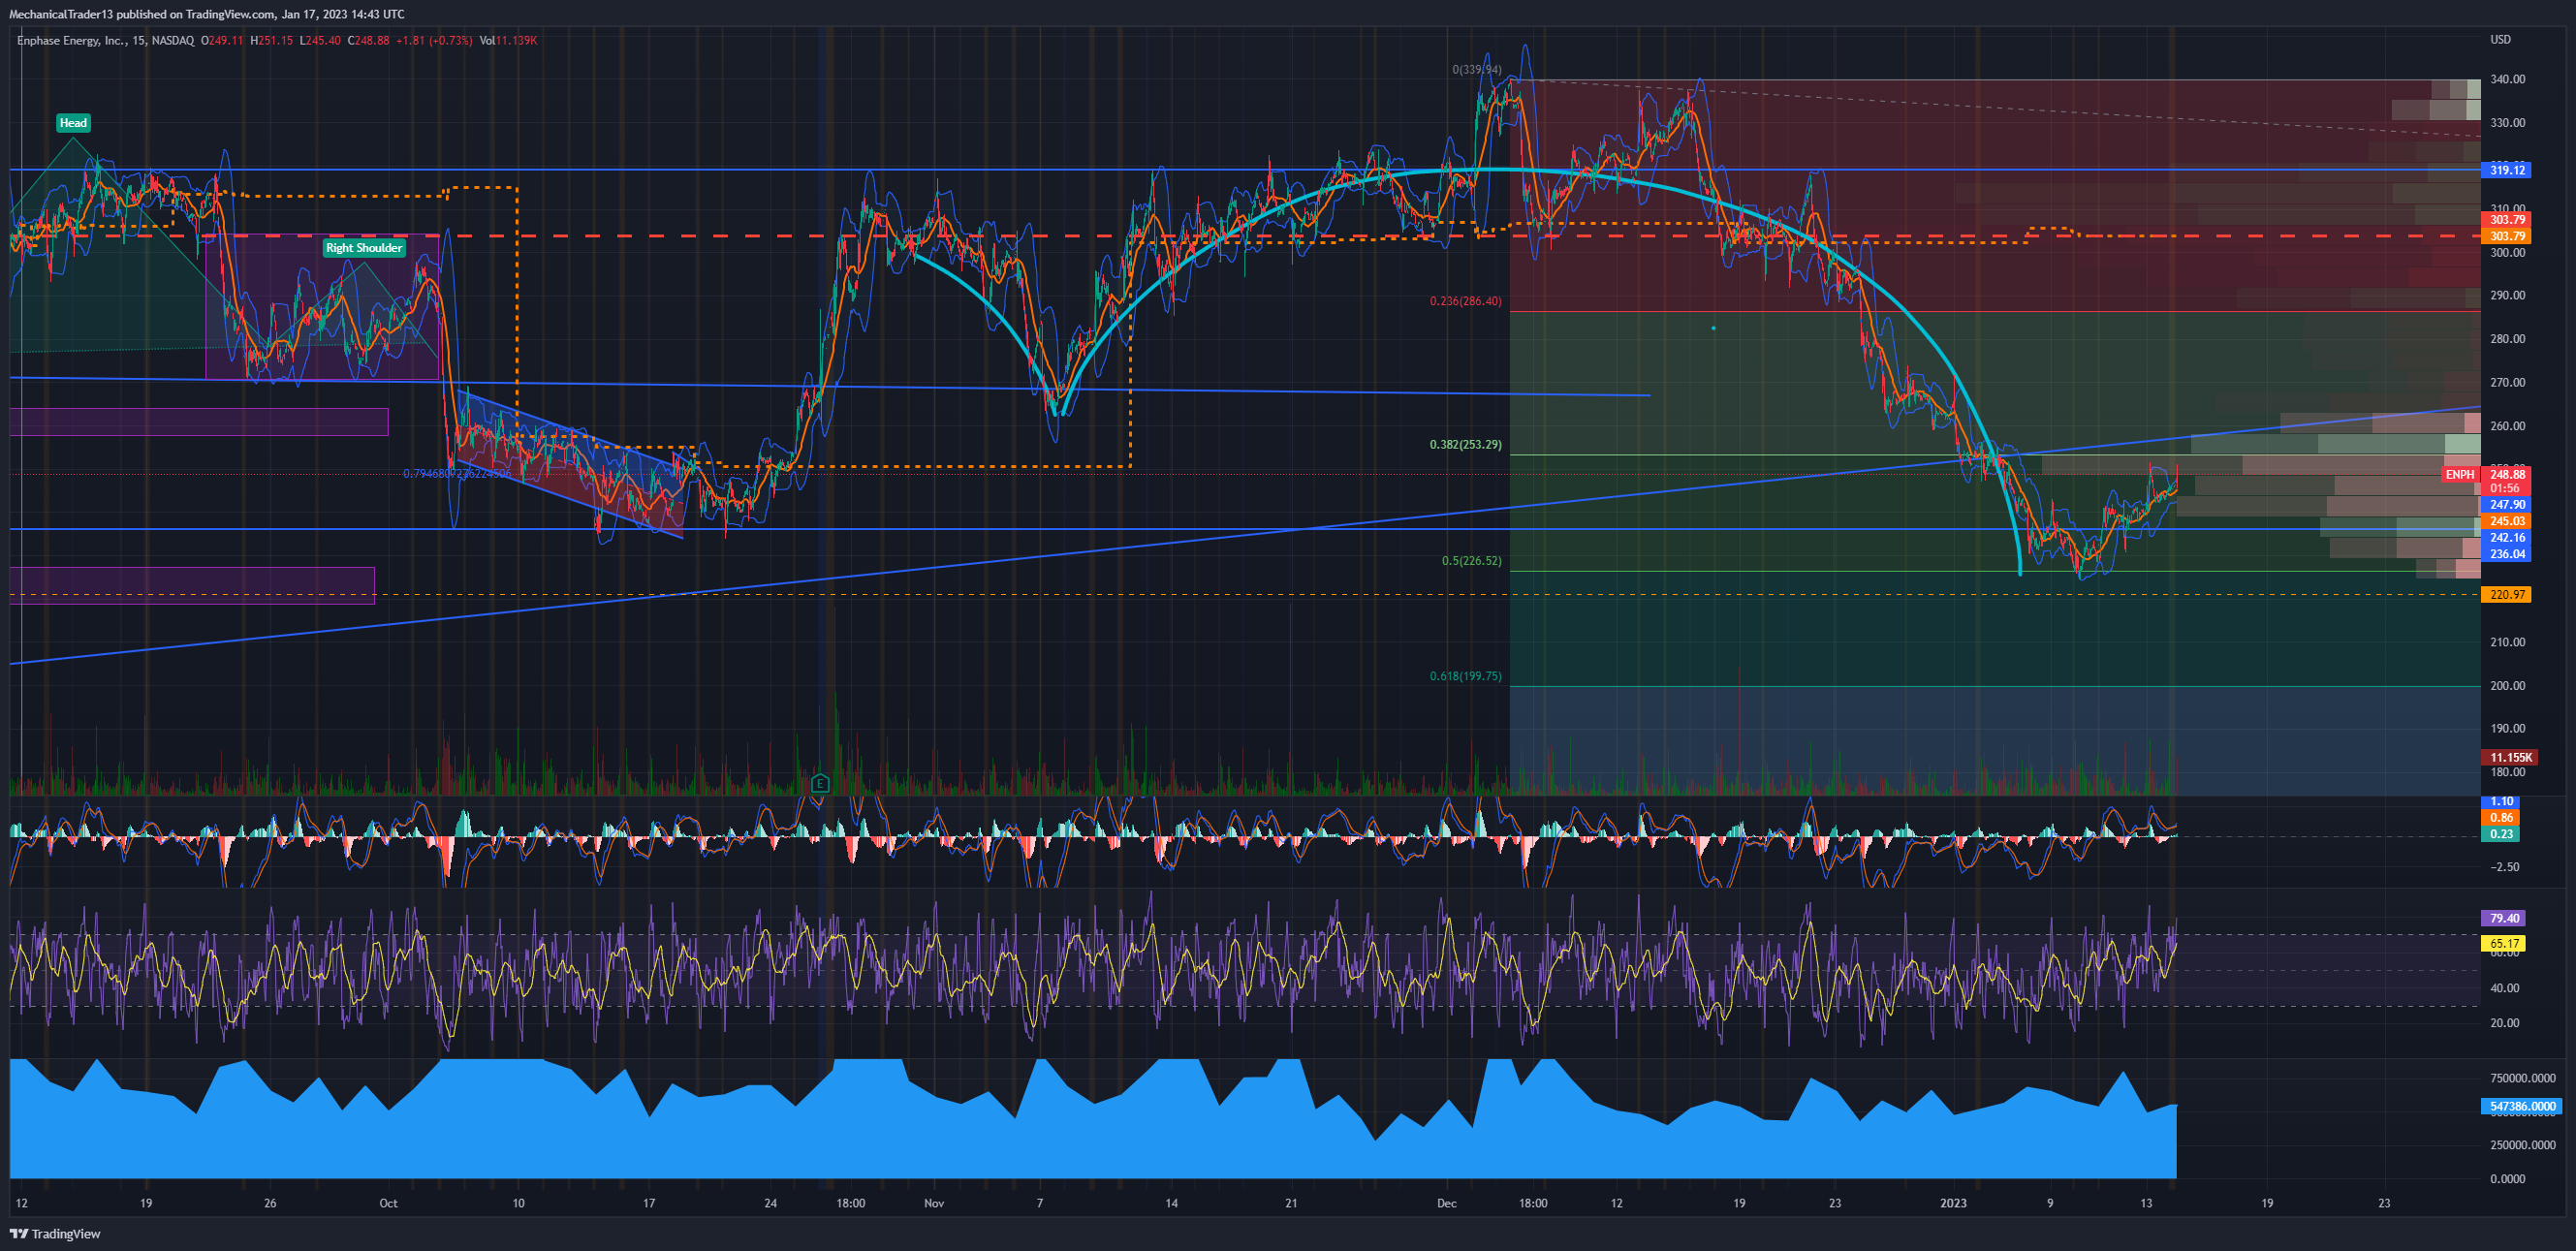Click the earnings E marker icon
The width and height of the screenshot is (2576, 1251).
click(x=820, y=783)
